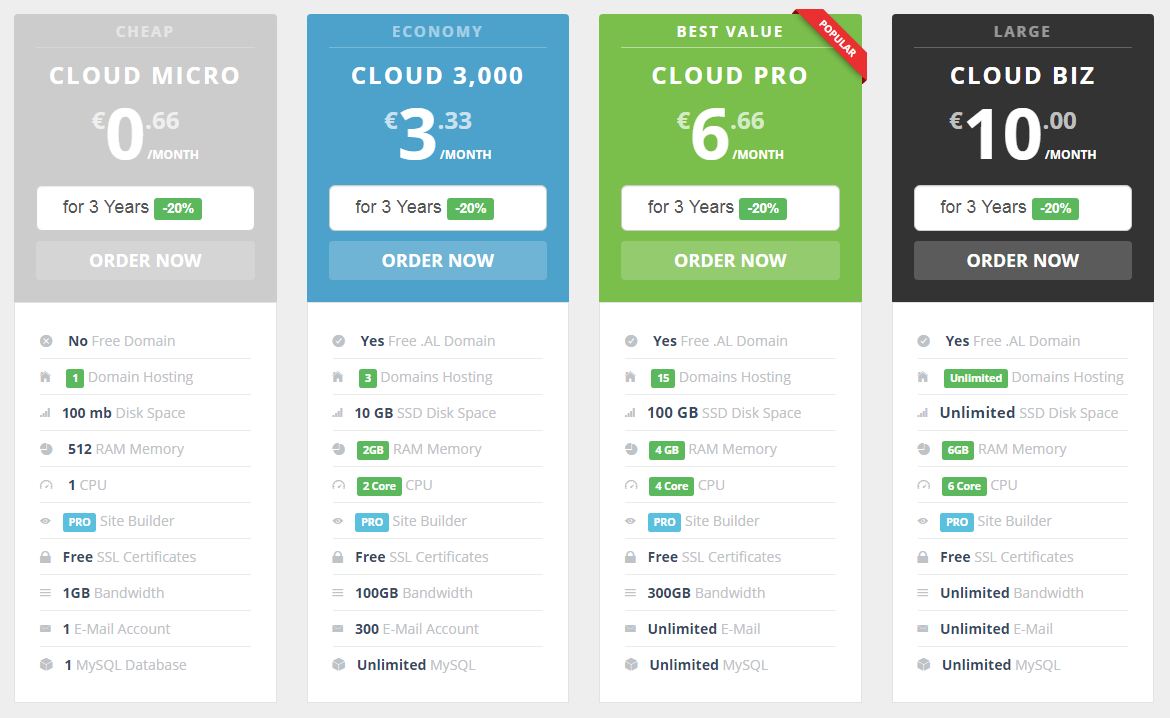Click the lines icon beside 300GB Bandwidth
This screenshot has width=1170, height=718.
coord(631,593)
